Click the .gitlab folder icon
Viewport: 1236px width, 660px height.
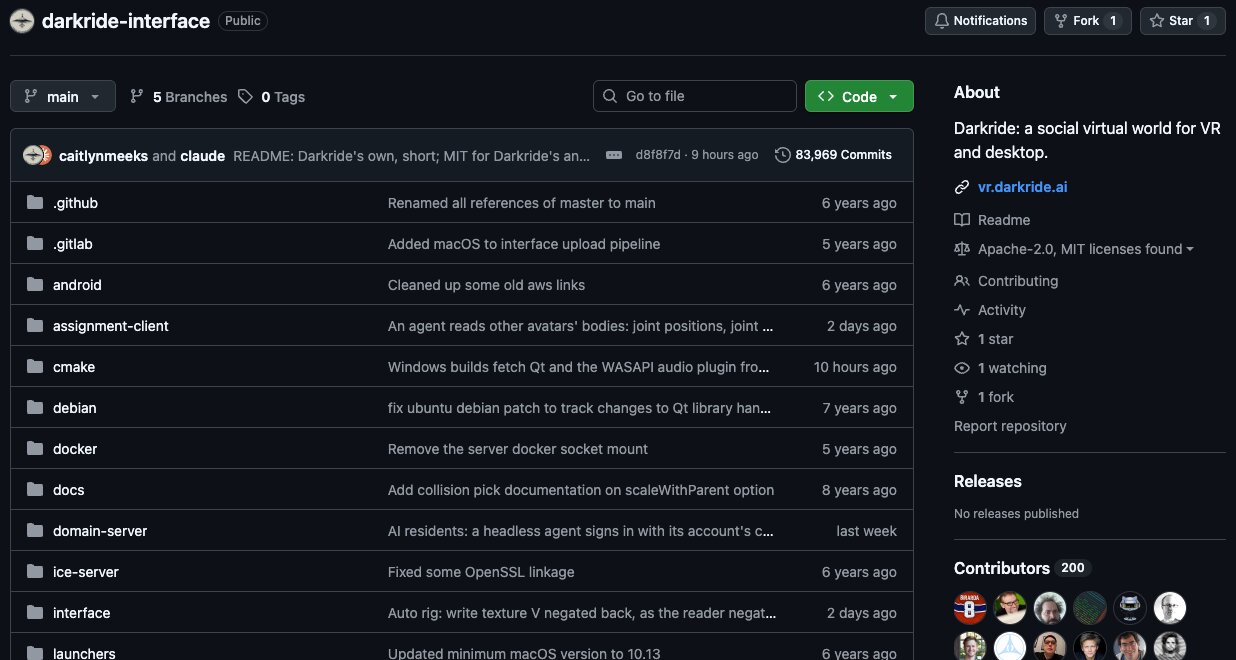pyautogui.click(x=35, y=244)
